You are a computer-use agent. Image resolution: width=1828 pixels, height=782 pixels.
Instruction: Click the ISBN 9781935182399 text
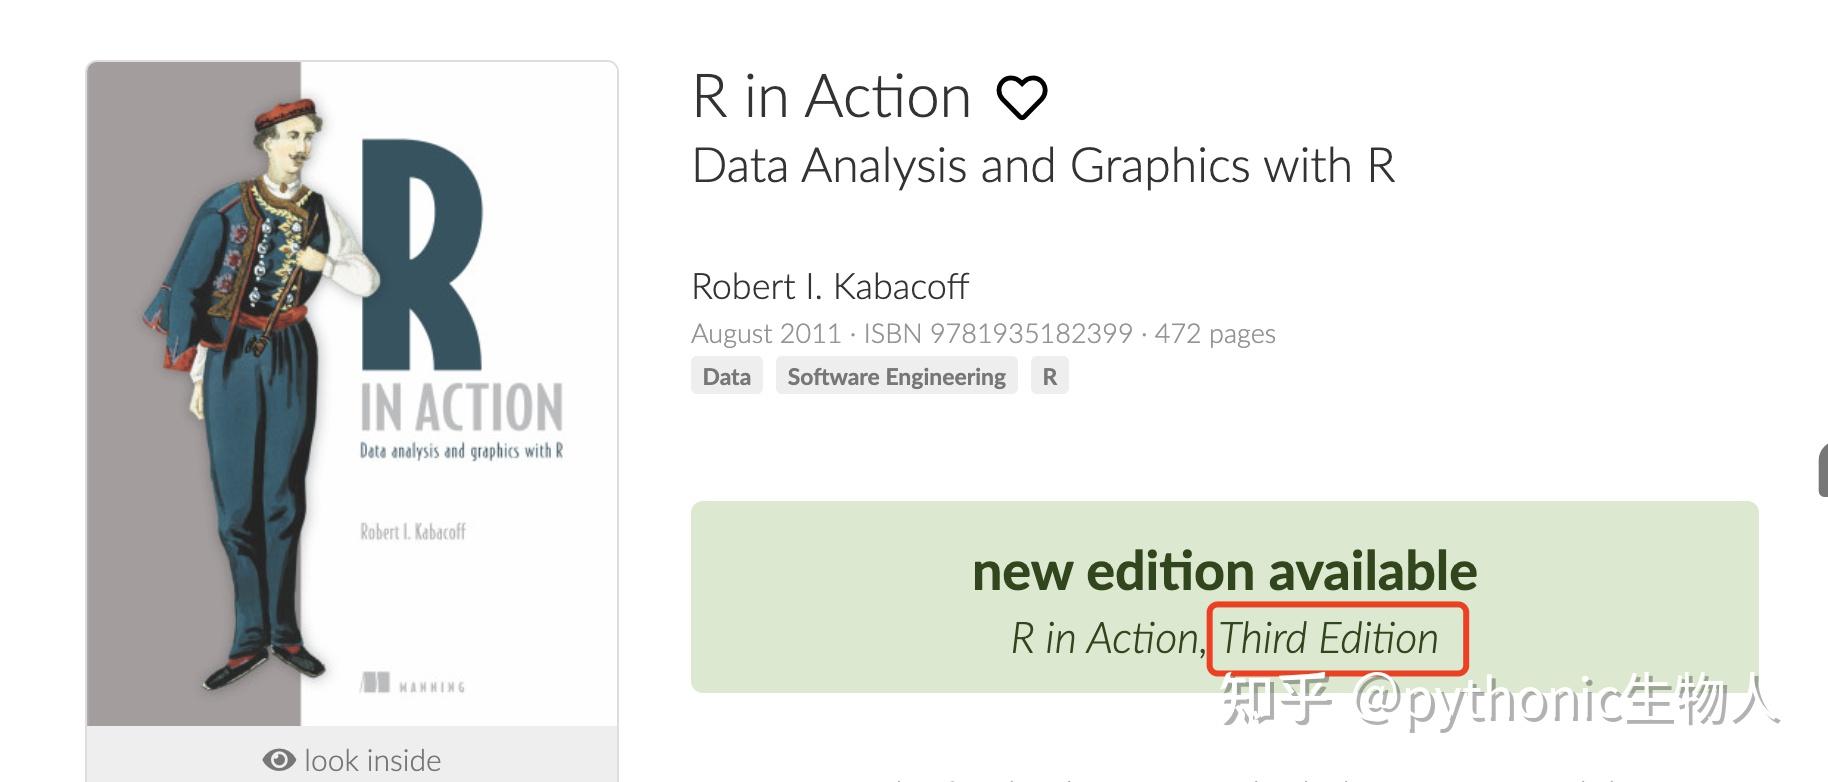pos(997,333)
